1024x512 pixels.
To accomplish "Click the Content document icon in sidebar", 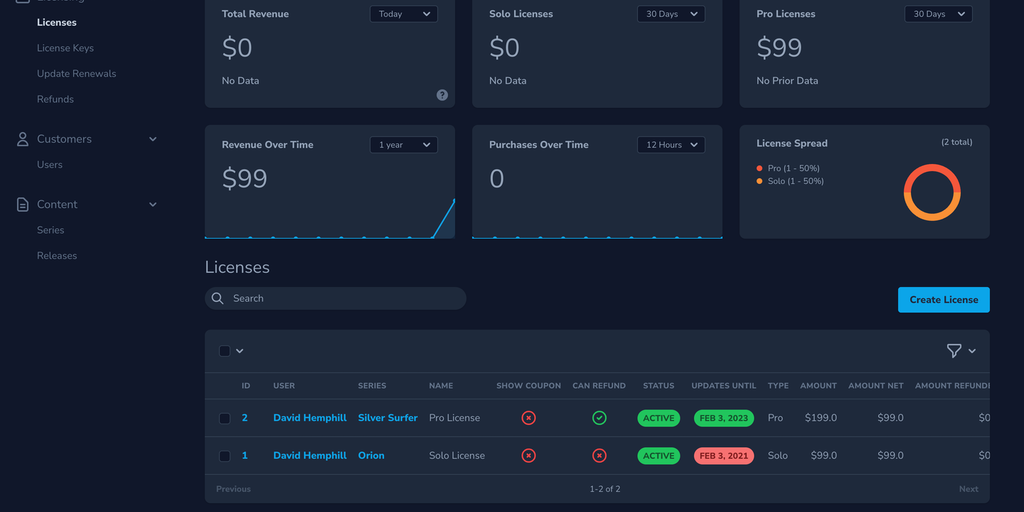I will point(22,204).
